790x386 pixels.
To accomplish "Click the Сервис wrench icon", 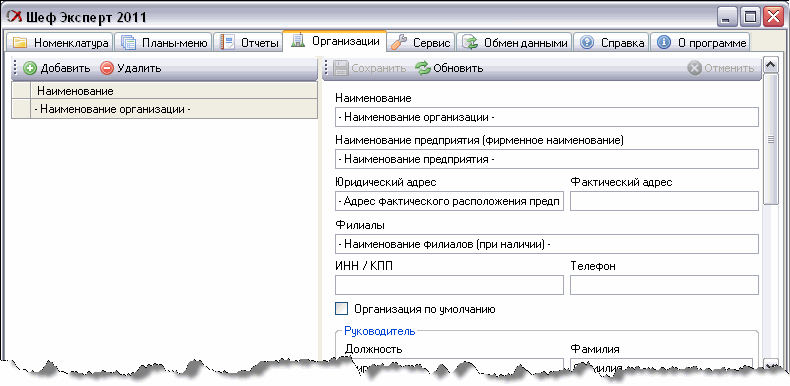I will click(399, 43).
